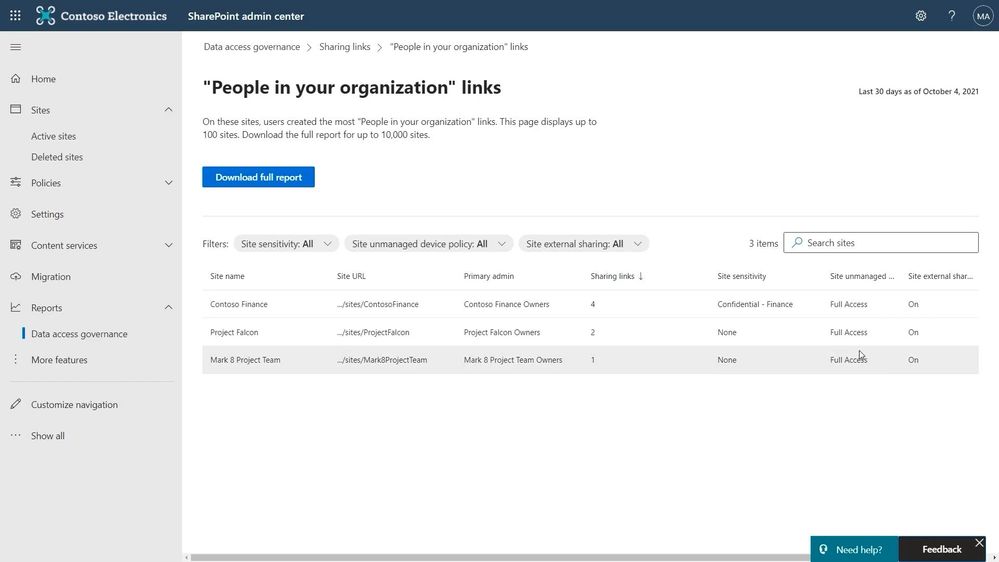The height and width of the screenshot is (562, 999).
Task: Click the Migration cloud icon
Action: [16, 277]
